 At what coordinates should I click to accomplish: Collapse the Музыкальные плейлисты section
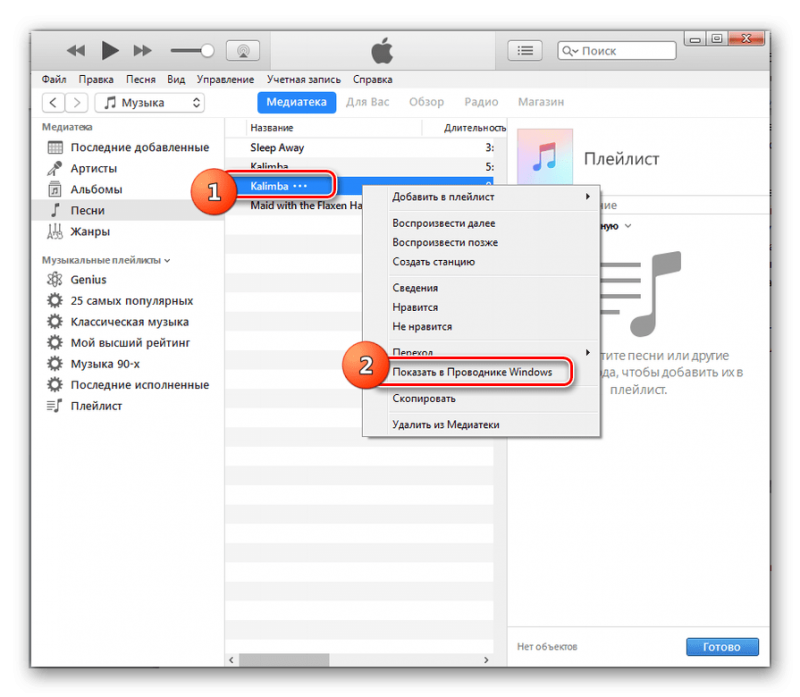106,260
